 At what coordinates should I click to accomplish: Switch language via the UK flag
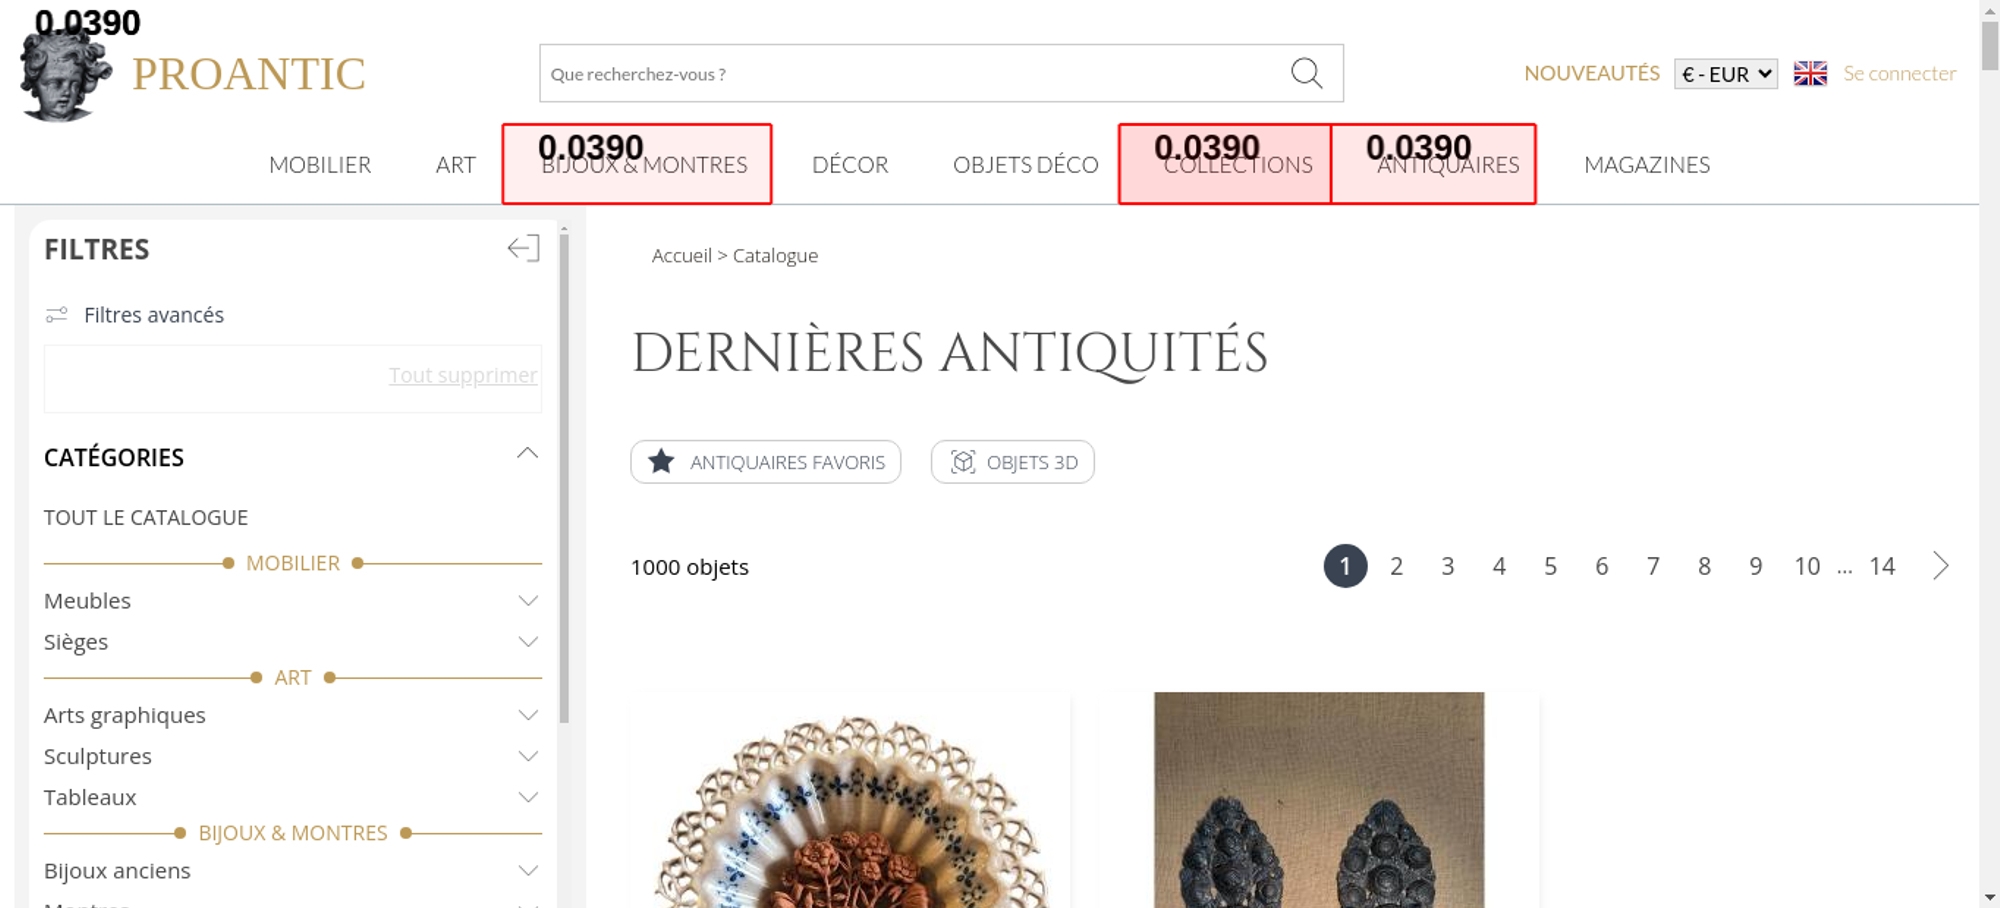pos(1810,74)
